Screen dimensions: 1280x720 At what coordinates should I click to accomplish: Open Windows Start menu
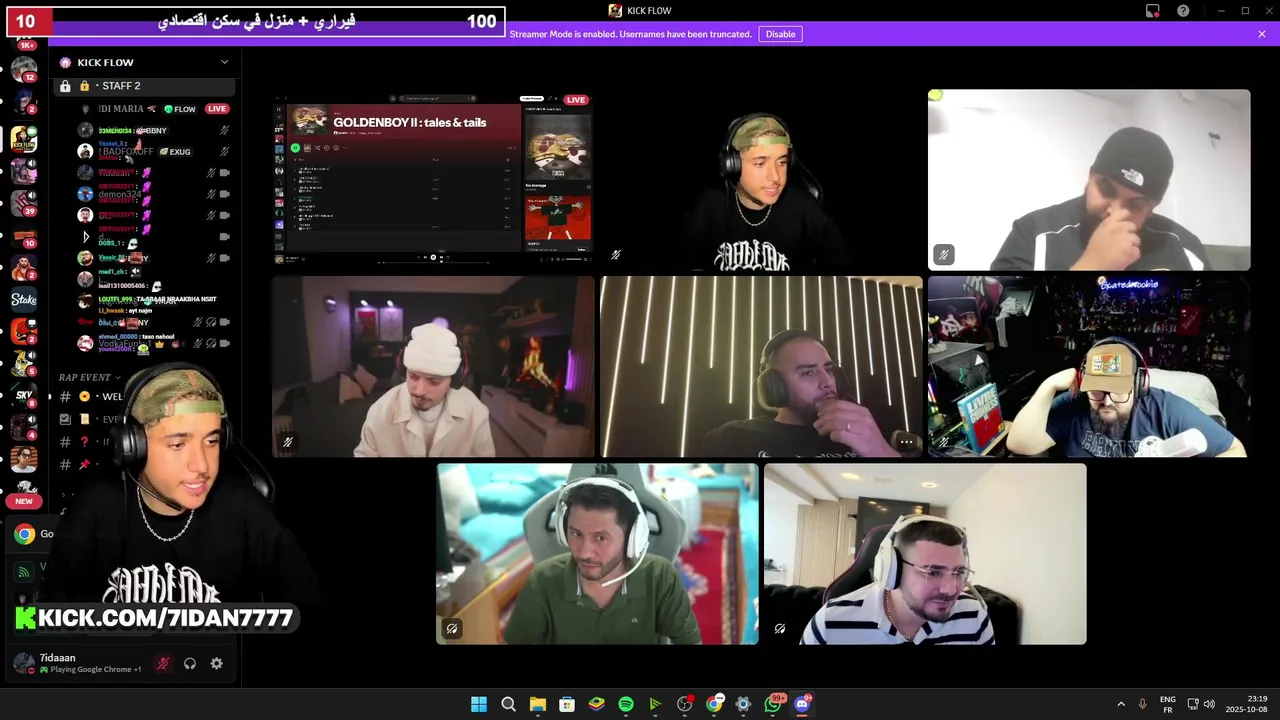(479, 704)
